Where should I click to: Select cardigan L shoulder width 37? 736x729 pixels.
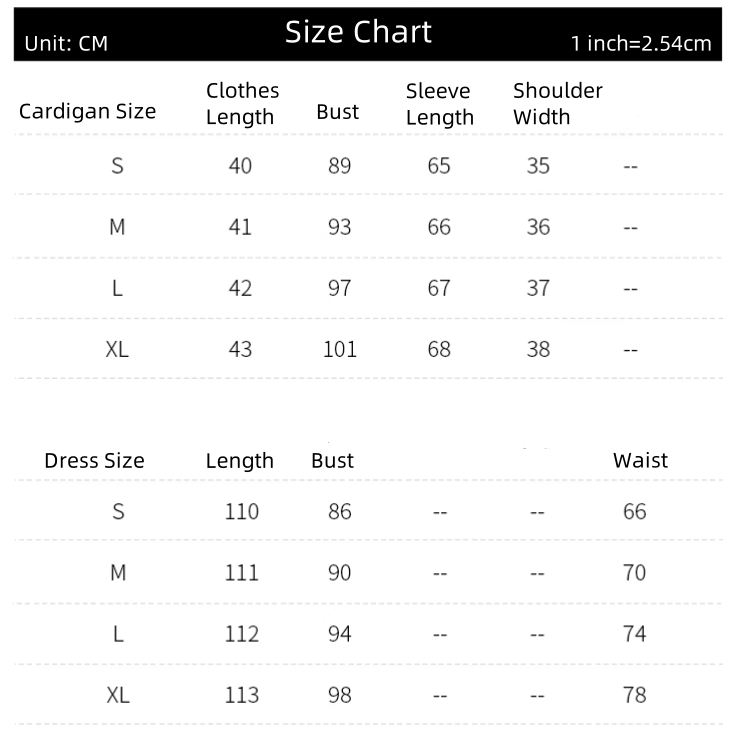538,288
